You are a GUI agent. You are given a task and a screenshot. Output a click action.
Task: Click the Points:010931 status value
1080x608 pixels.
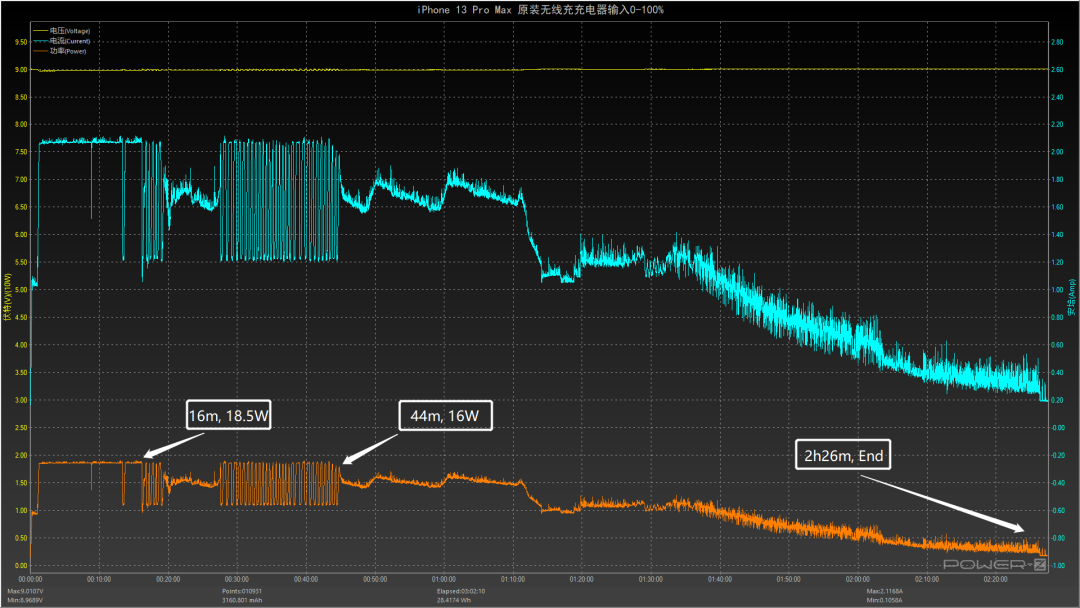pos(242,591)
